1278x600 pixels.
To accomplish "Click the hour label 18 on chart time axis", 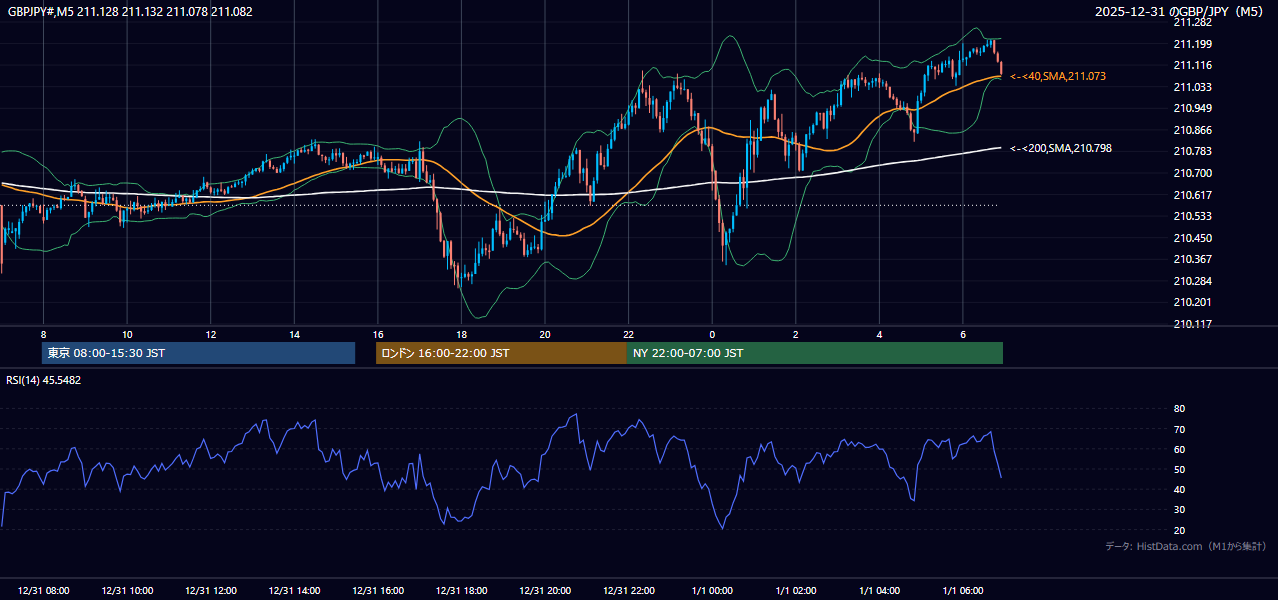I will click(461, 334).
